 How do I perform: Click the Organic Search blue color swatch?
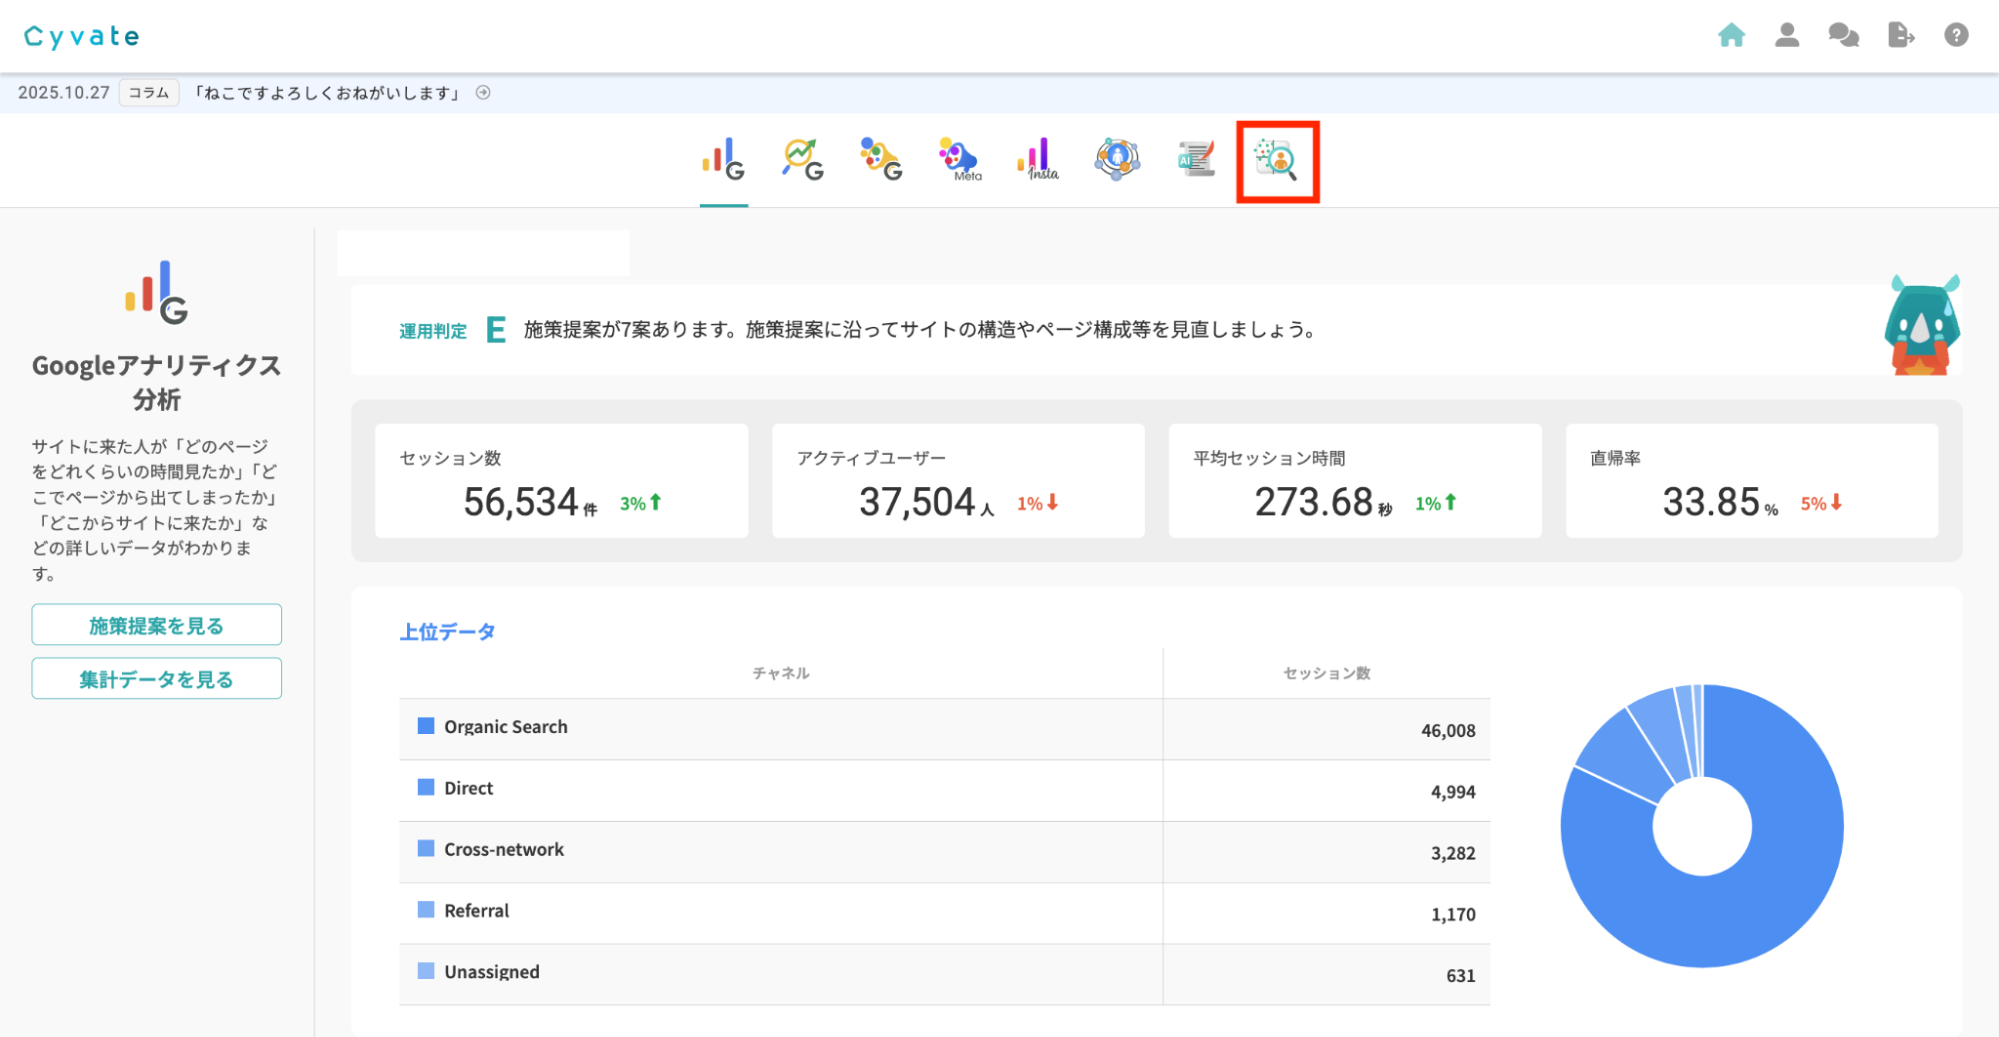[426, 726]
